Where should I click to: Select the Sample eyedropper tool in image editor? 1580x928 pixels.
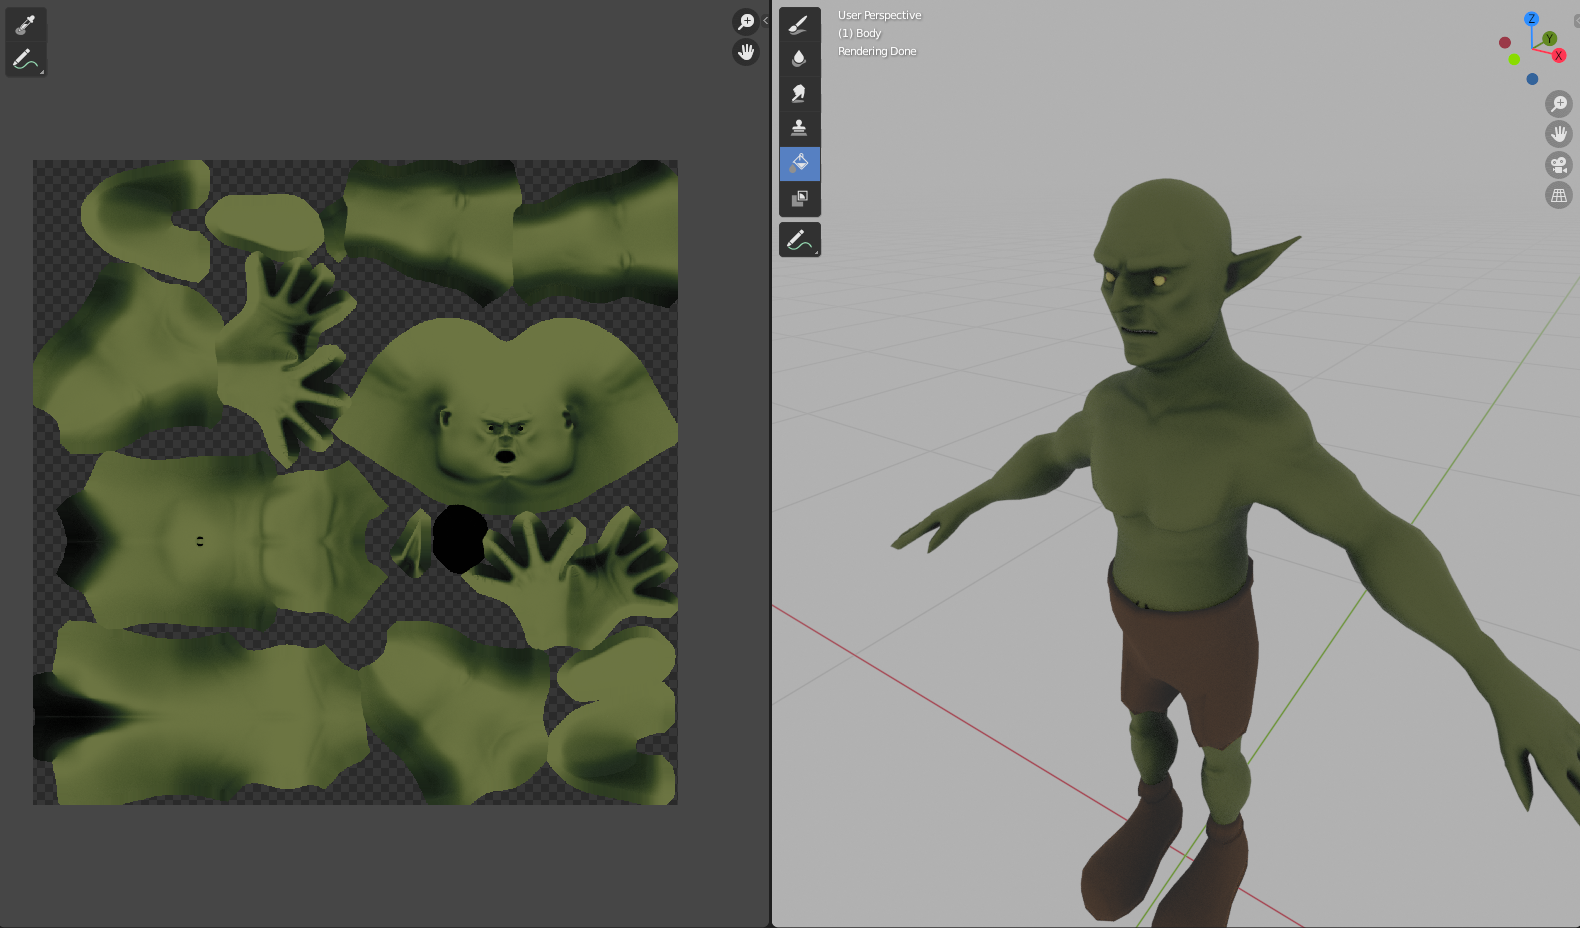pos(26,24)
